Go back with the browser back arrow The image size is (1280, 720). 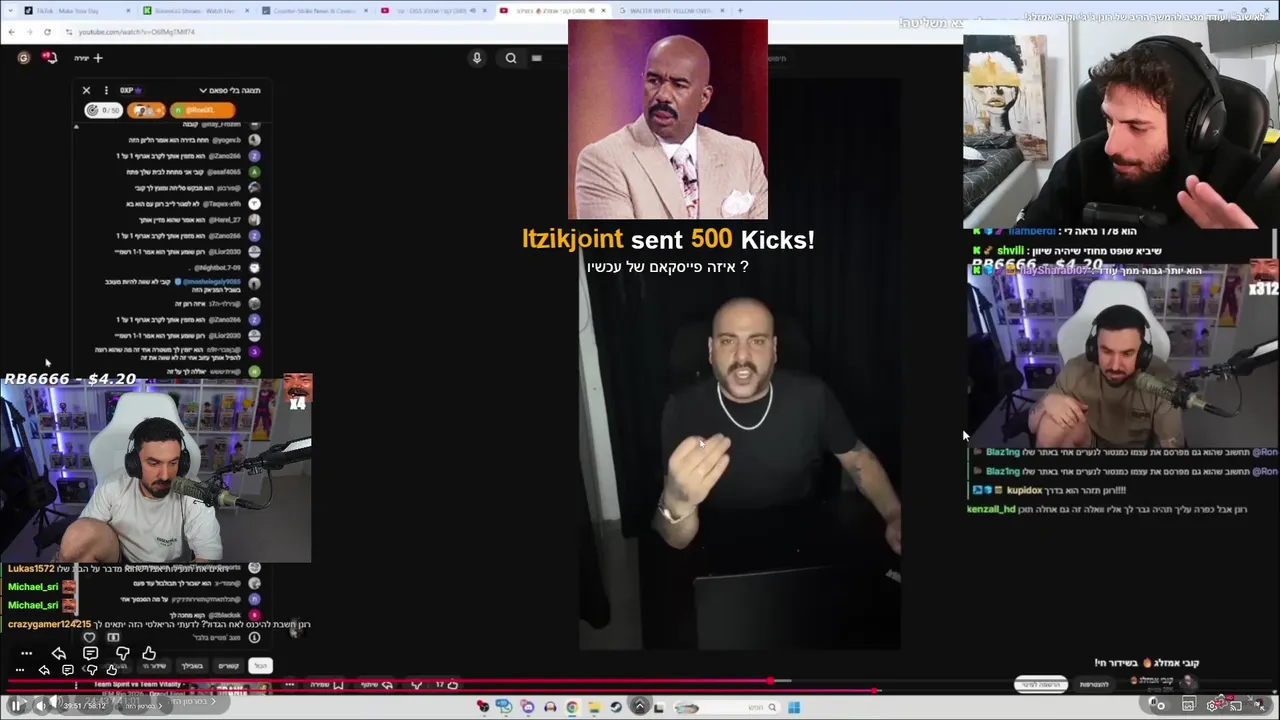point(11,31)
